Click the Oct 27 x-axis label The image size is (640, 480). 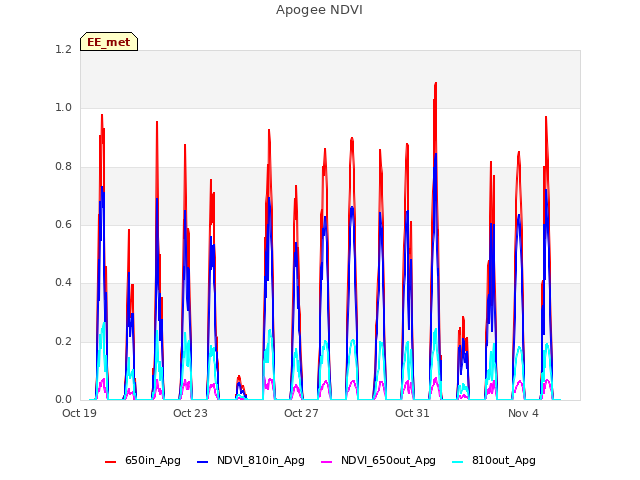coord(301,413)
